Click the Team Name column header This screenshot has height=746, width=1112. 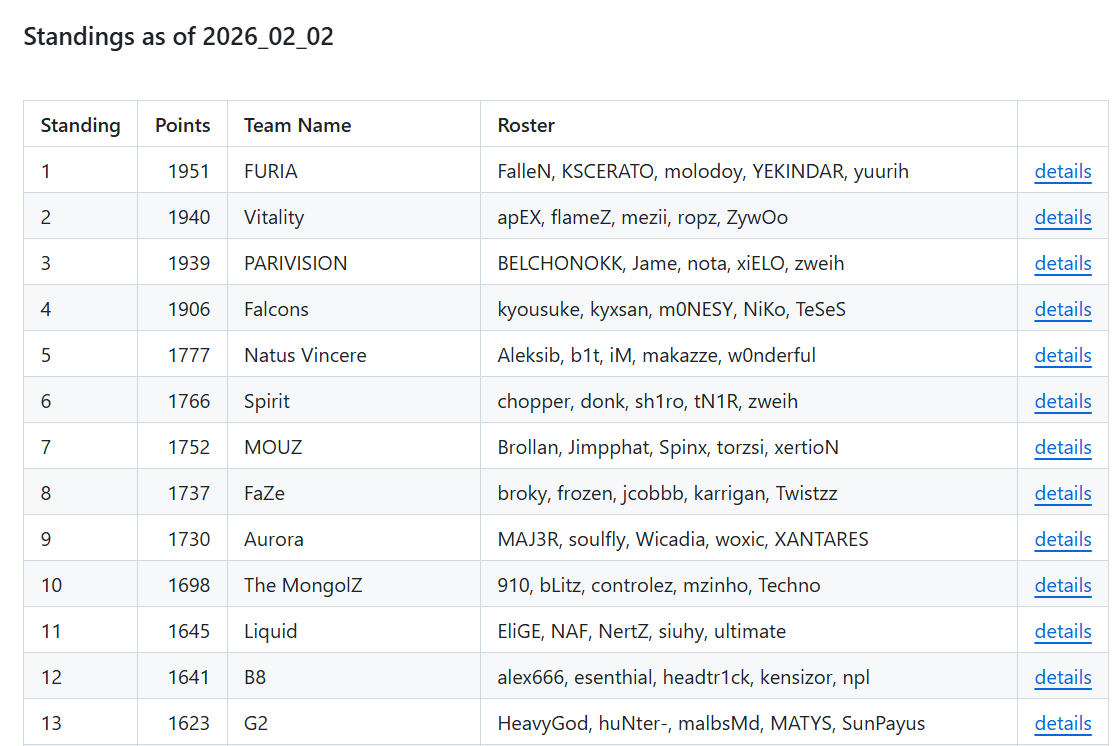click(297, 126)
